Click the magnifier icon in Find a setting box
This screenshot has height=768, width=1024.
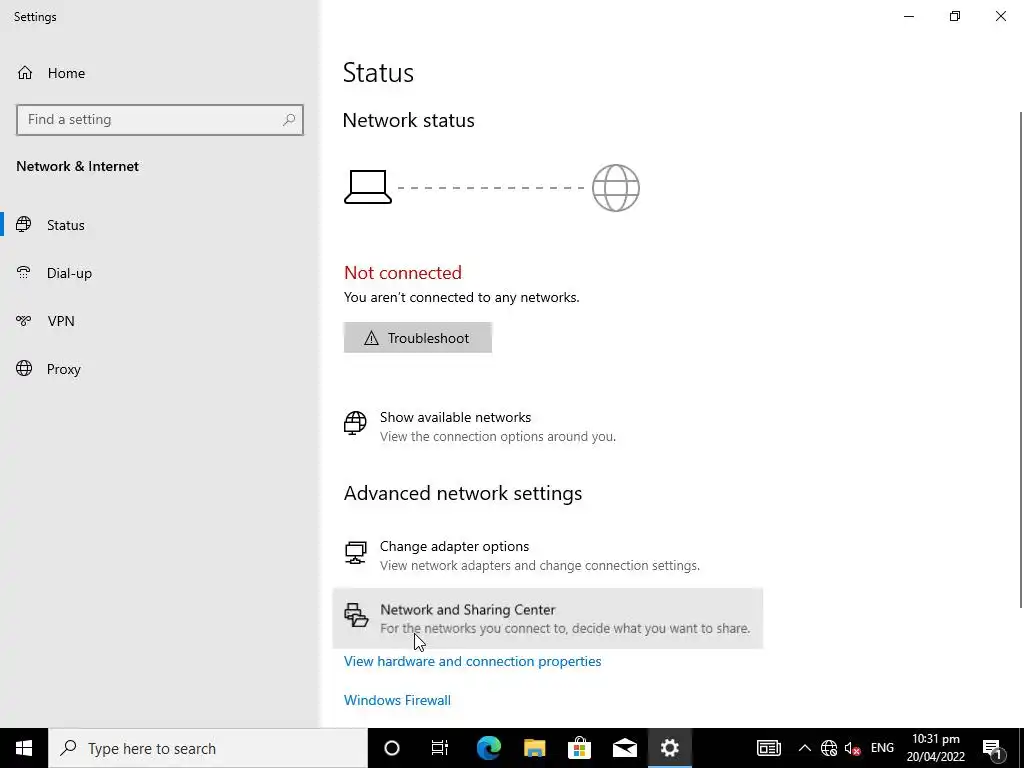pyautogui.click(x=289, y=120)
